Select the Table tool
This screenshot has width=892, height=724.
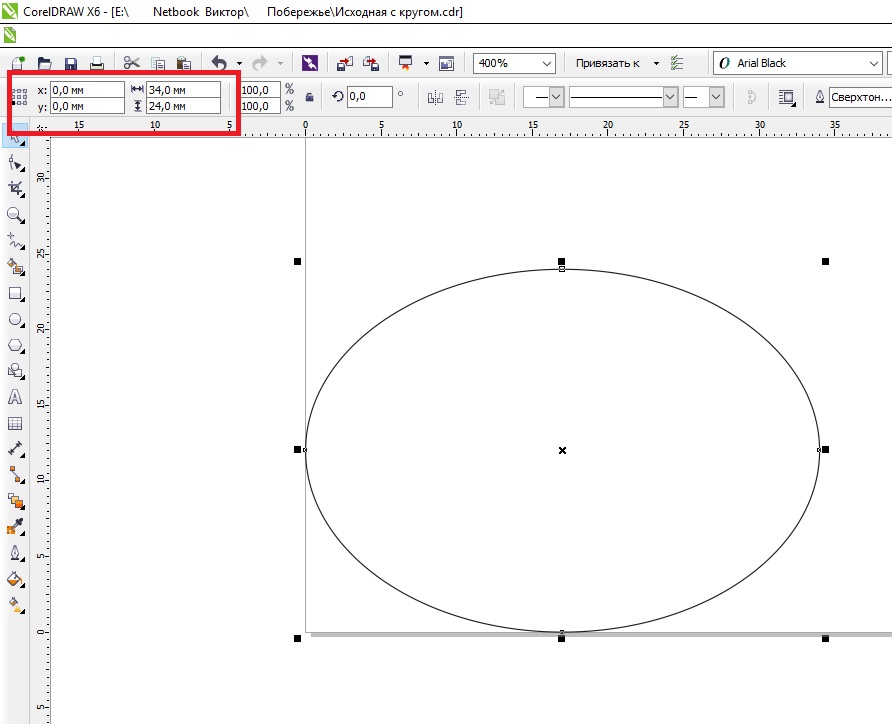(15, 423)
